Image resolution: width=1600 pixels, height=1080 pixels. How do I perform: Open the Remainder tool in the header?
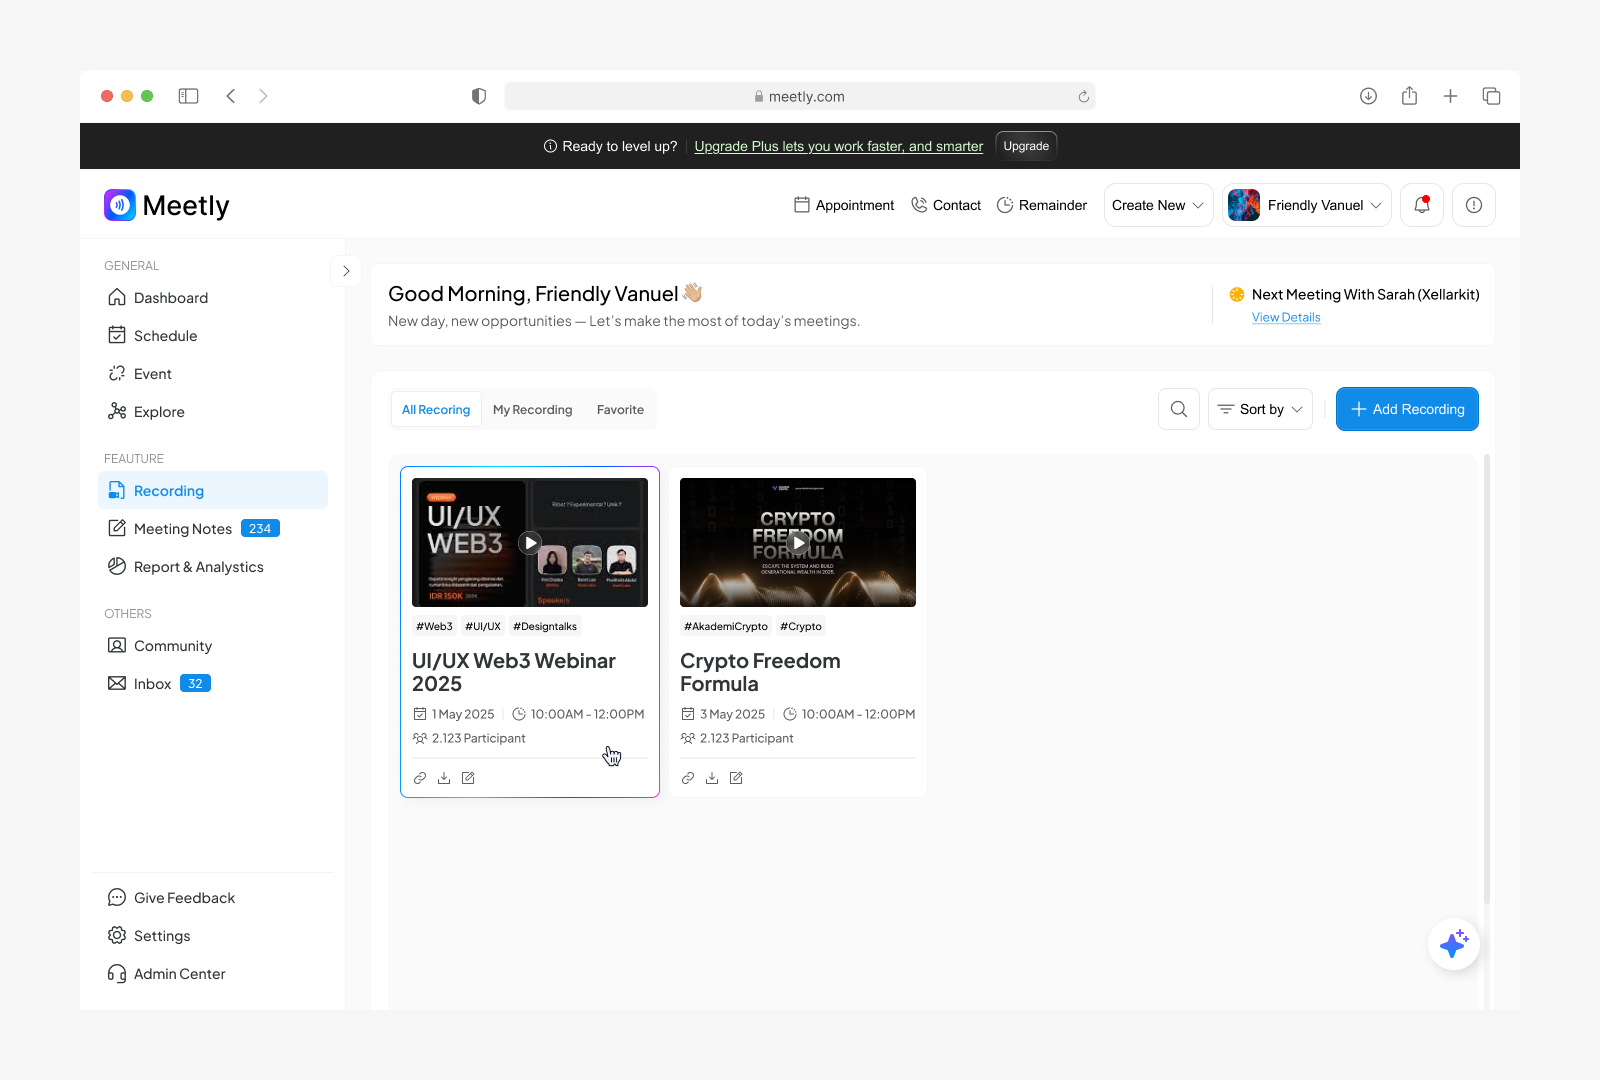pyautogui.click(x=1042, y=205)
